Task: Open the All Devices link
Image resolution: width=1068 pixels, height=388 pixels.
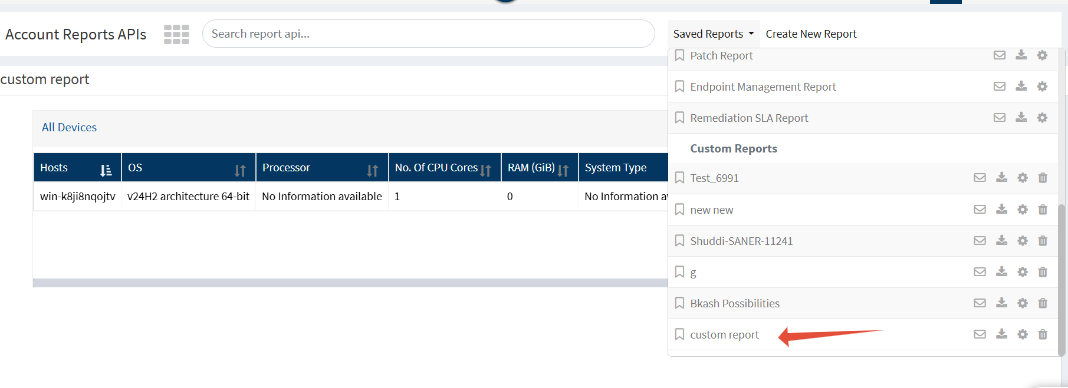Action: (x=69, y=127)
